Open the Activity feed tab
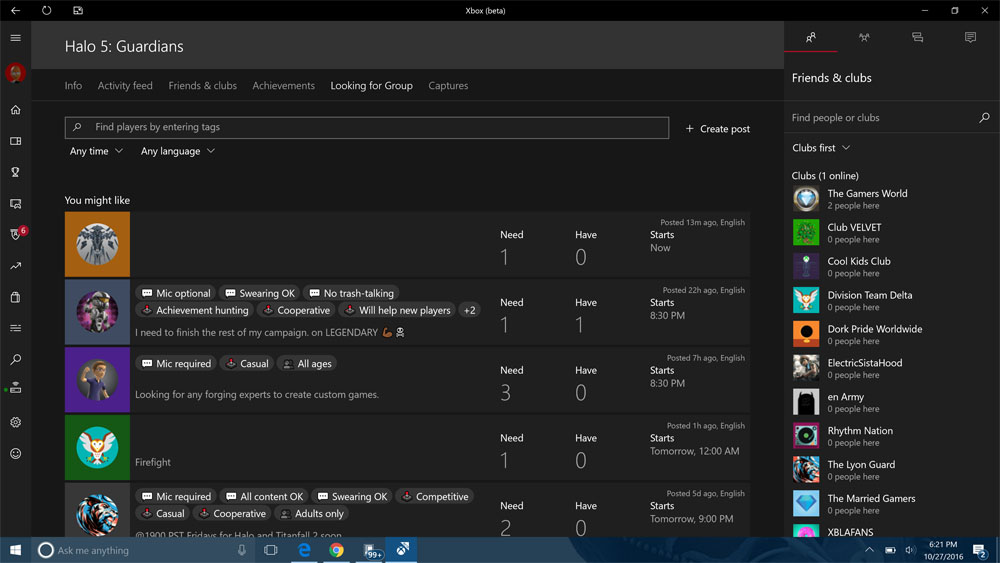This screenshot has width=1000, height=563. (x=125, y=85)
